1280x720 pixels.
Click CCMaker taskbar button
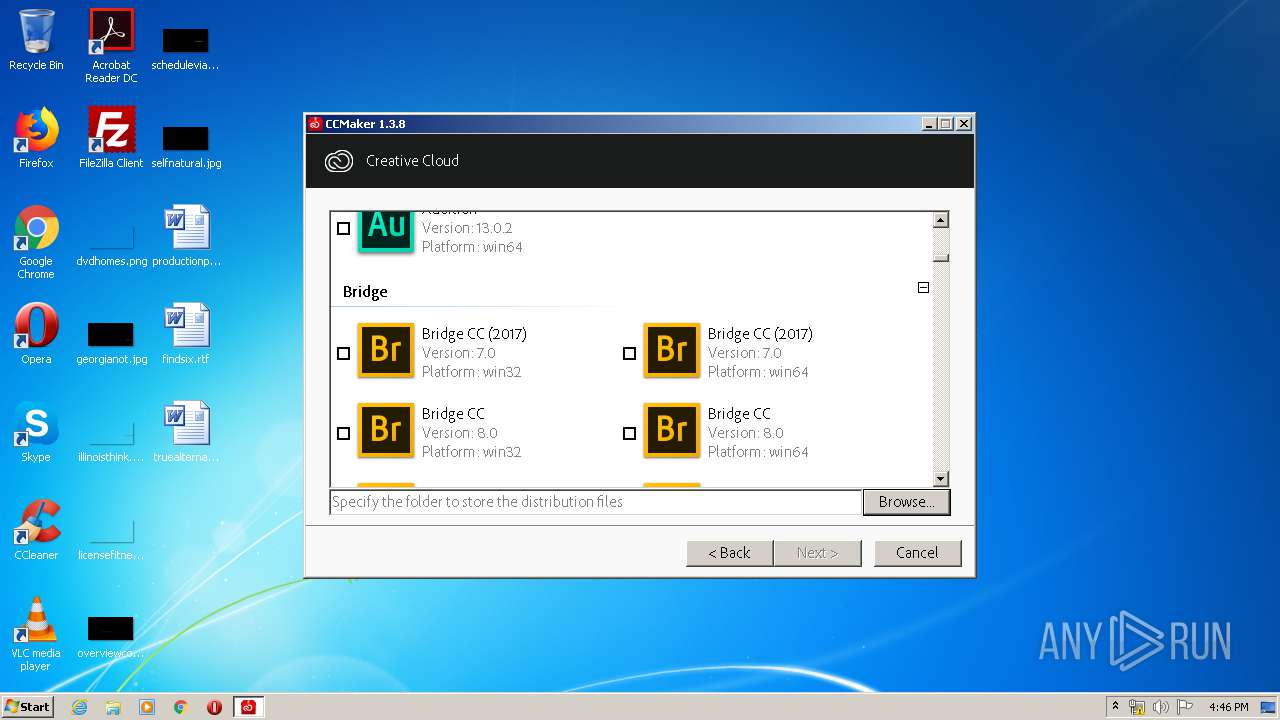tap(248, 707)
